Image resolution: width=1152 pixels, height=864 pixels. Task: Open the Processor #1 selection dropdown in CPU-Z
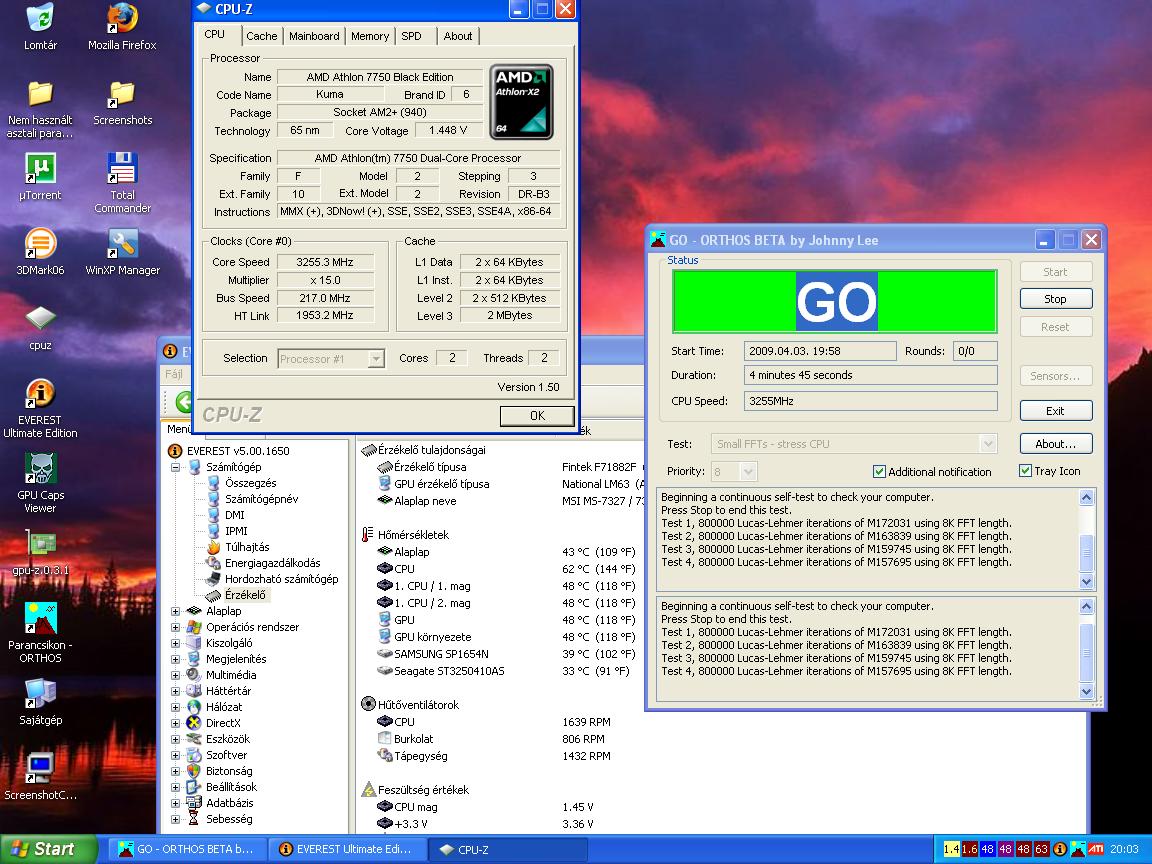(x=375, y=359)
